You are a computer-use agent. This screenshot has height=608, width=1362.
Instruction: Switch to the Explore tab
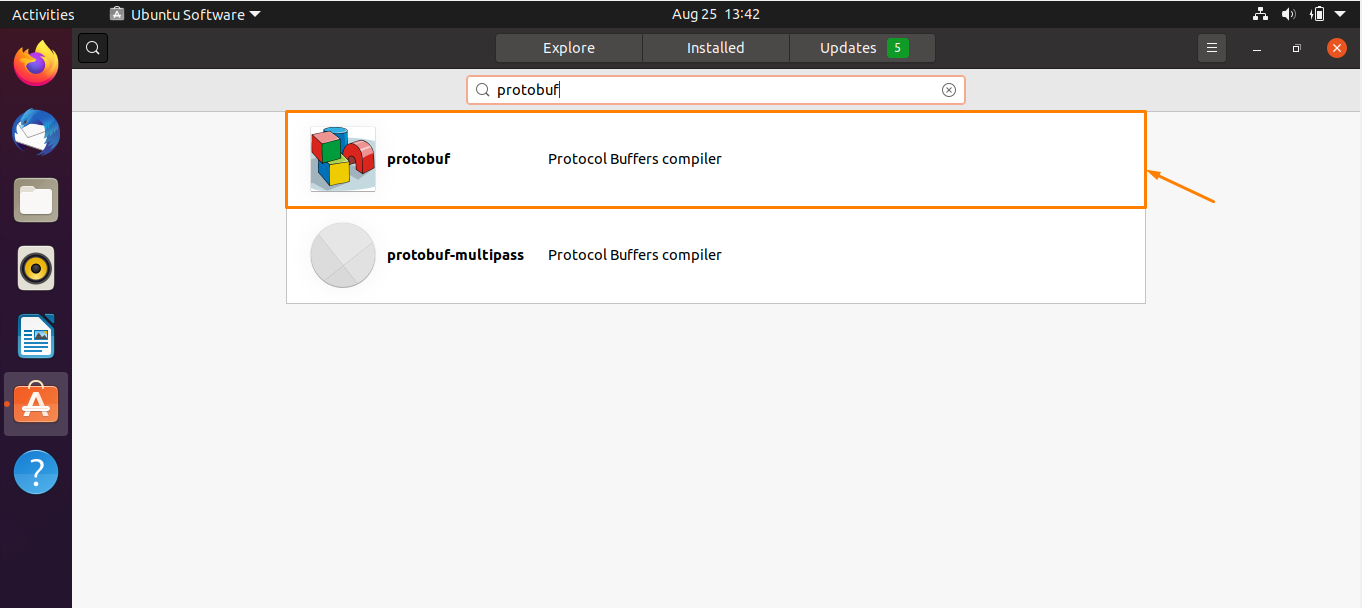pyautogui.click(x=569, y=48)
